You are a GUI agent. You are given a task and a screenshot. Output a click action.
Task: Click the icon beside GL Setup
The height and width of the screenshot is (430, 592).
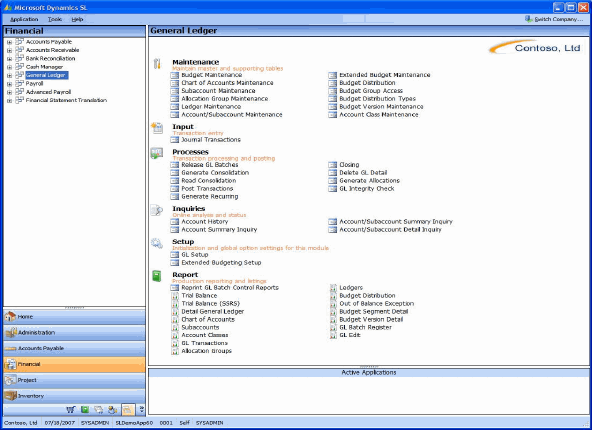pyautogui.click(x=174, y=255)
